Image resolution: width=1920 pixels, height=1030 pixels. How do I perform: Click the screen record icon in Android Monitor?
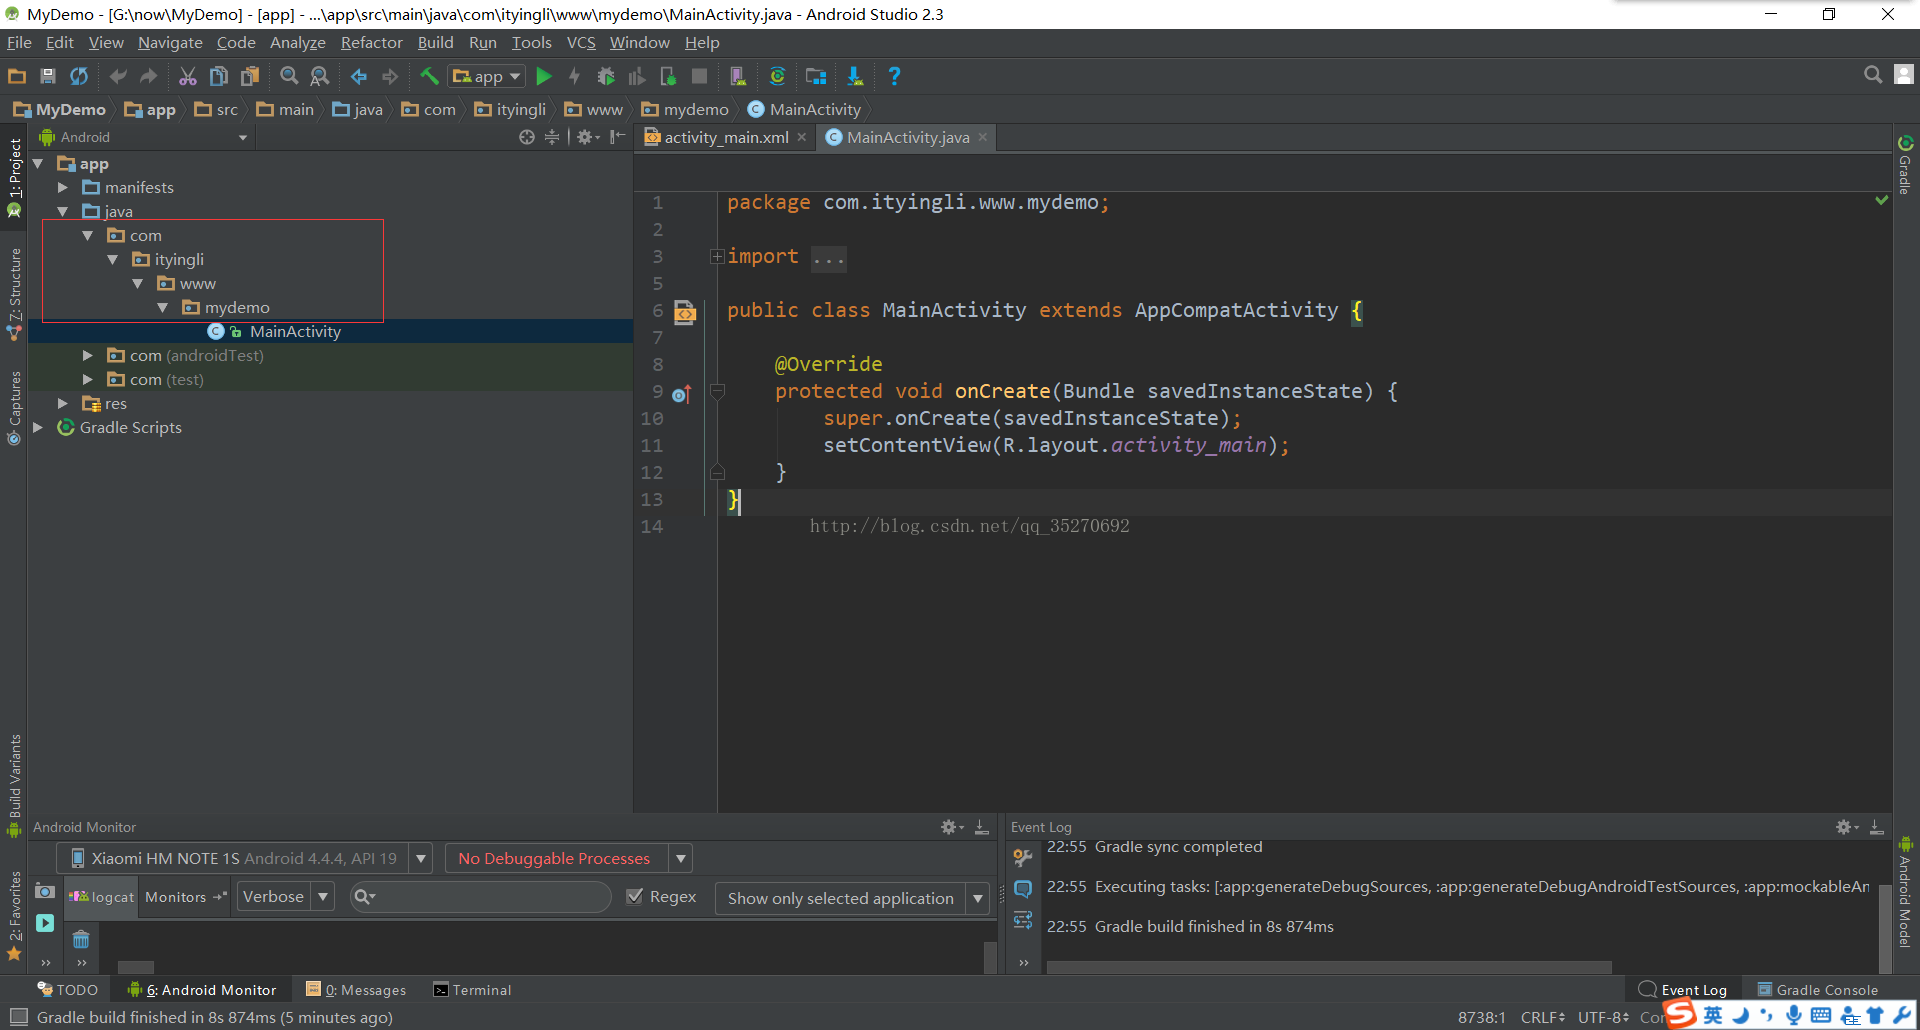(45, 923)
